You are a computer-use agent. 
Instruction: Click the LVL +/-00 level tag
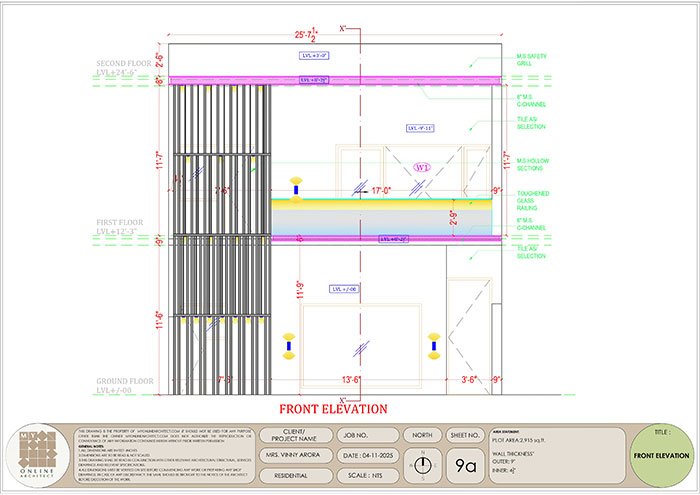[345, 289]
